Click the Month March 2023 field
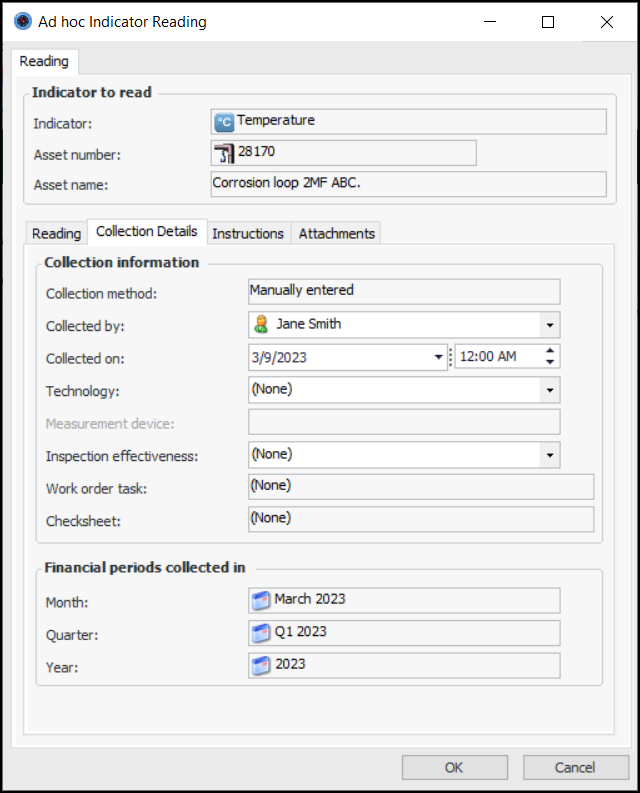The height and width of the screenshot is (793, 640). pyautogui.click(x=404, y=600)
